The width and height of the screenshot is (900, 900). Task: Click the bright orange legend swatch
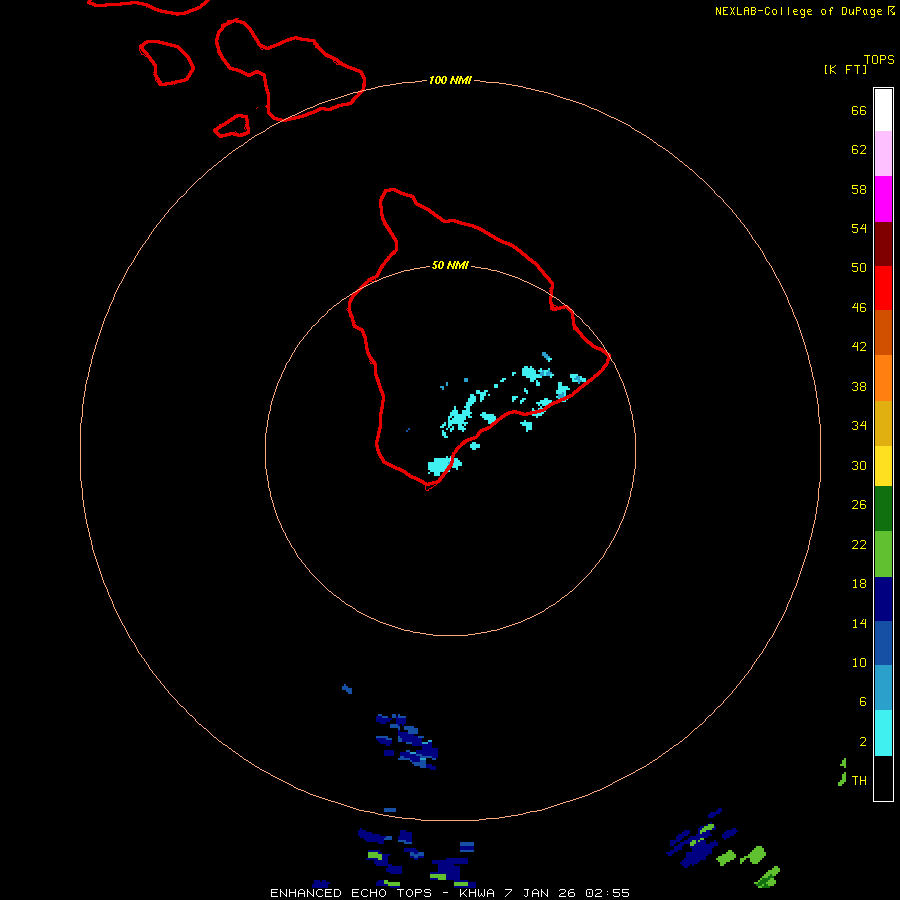883,378
